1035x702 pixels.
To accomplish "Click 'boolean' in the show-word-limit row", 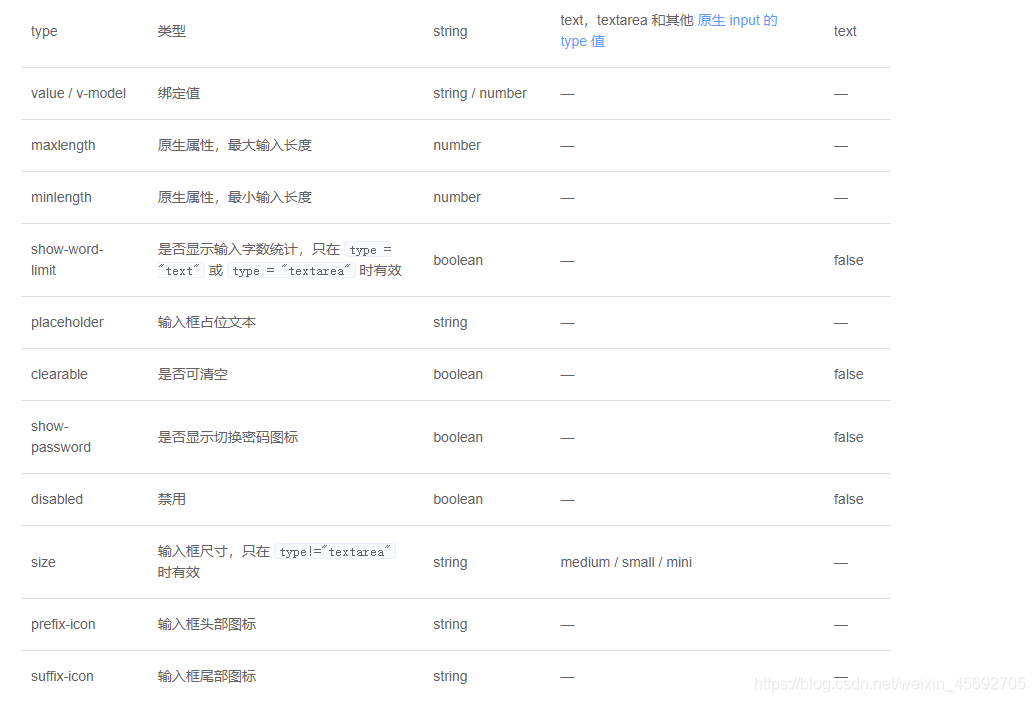I will coord(458,260).
